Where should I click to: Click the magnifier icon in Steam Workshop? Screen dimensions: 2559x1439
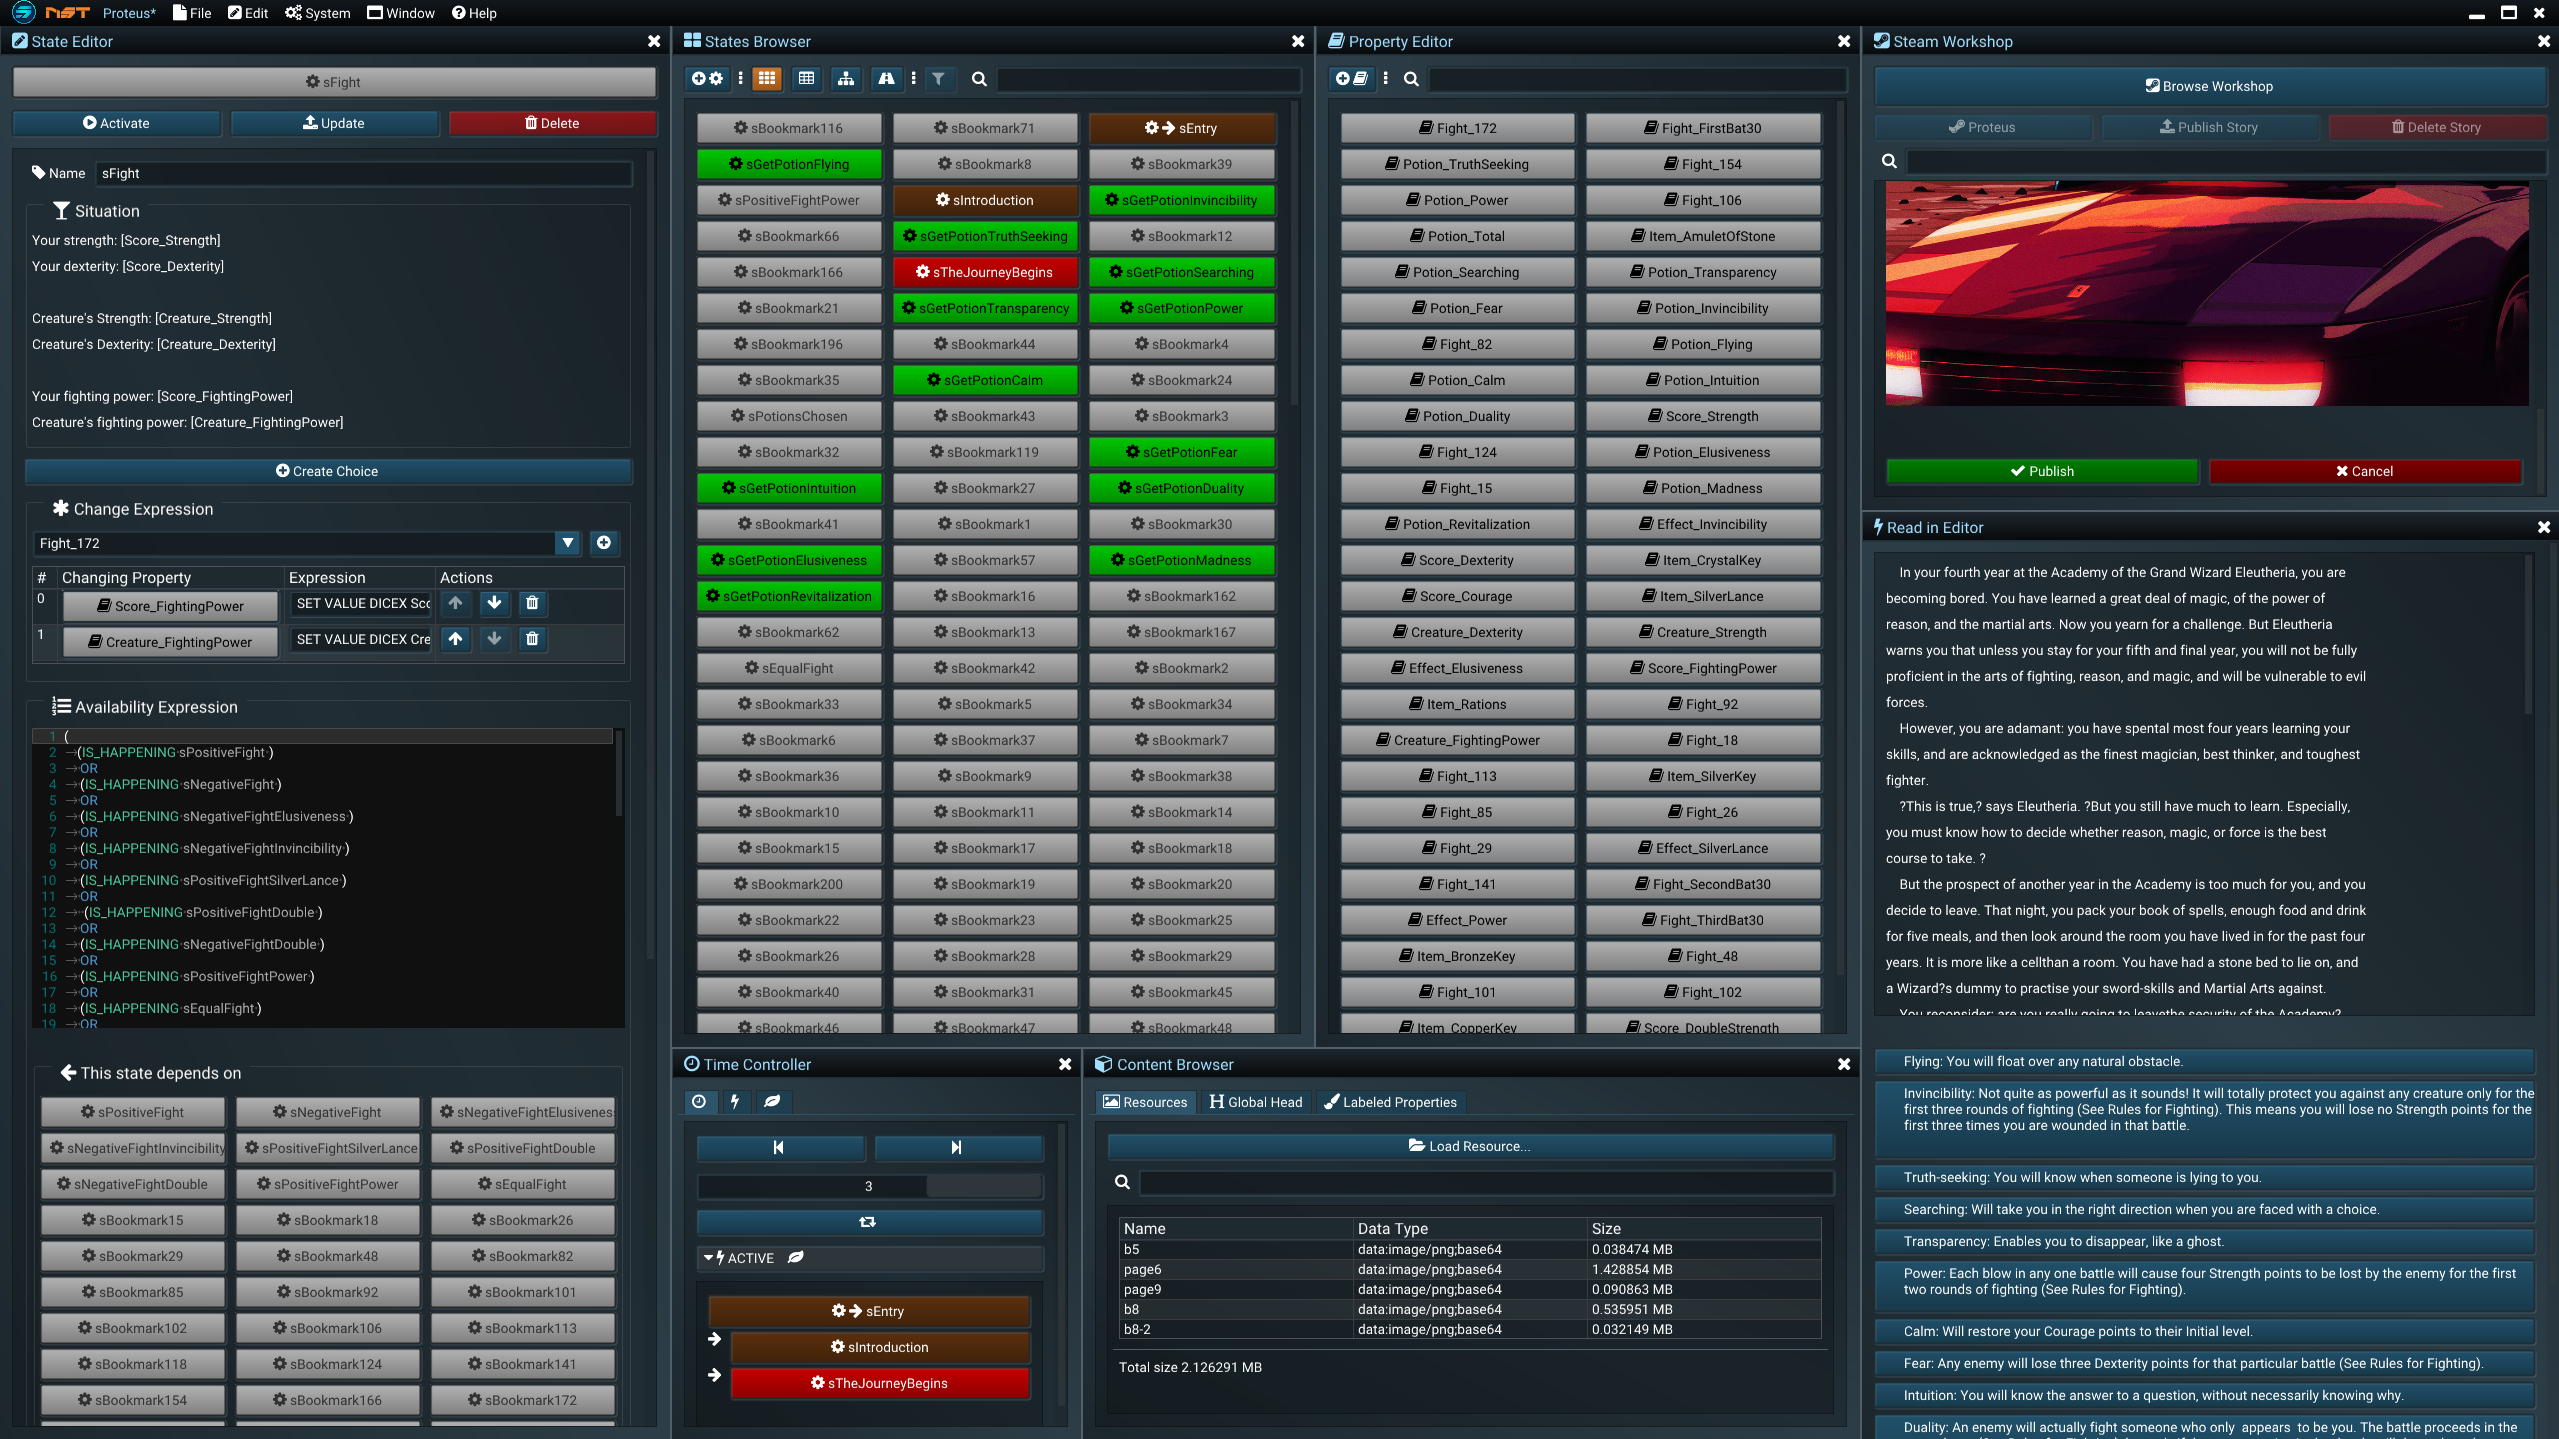1889,160
